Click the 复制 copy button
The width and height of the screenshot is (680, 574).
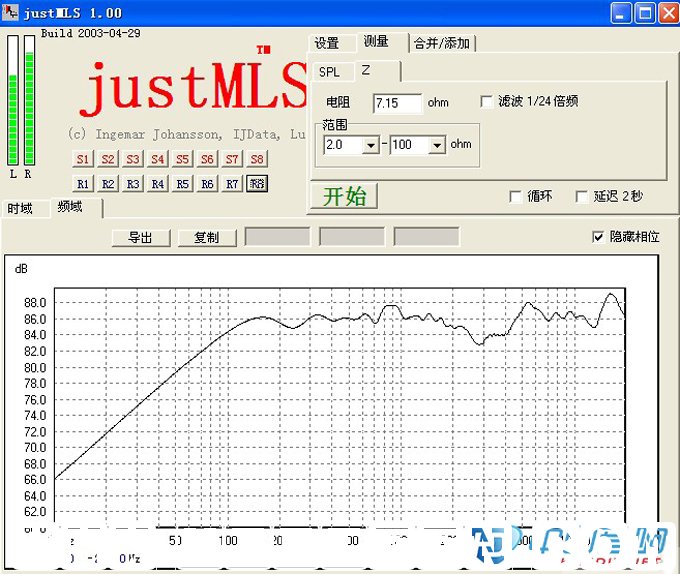coord(207,238)
